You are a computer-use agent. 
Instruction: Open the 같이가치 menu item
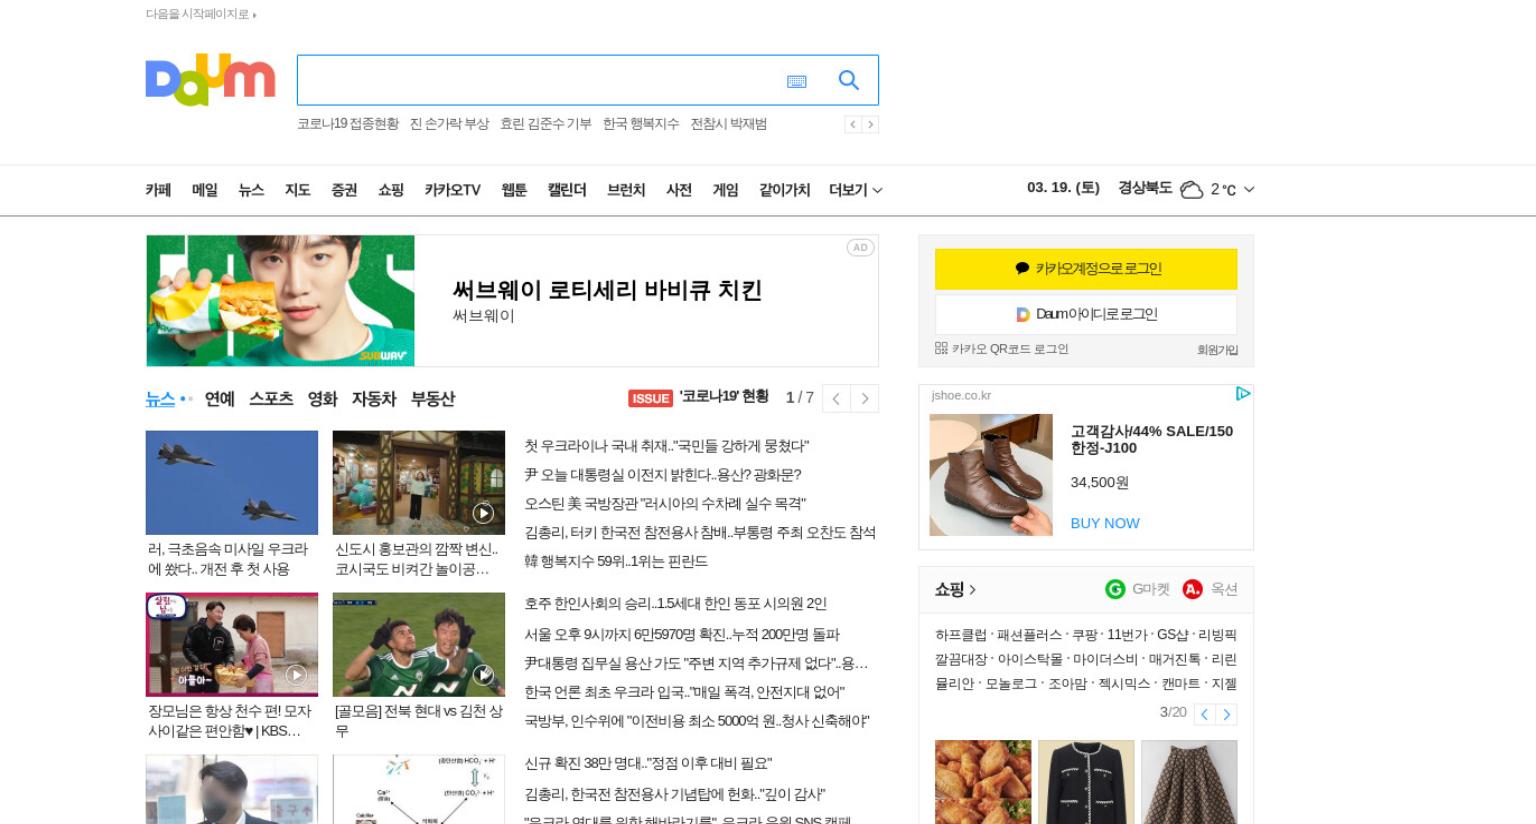pyautogui.click(x=784, y=190)
